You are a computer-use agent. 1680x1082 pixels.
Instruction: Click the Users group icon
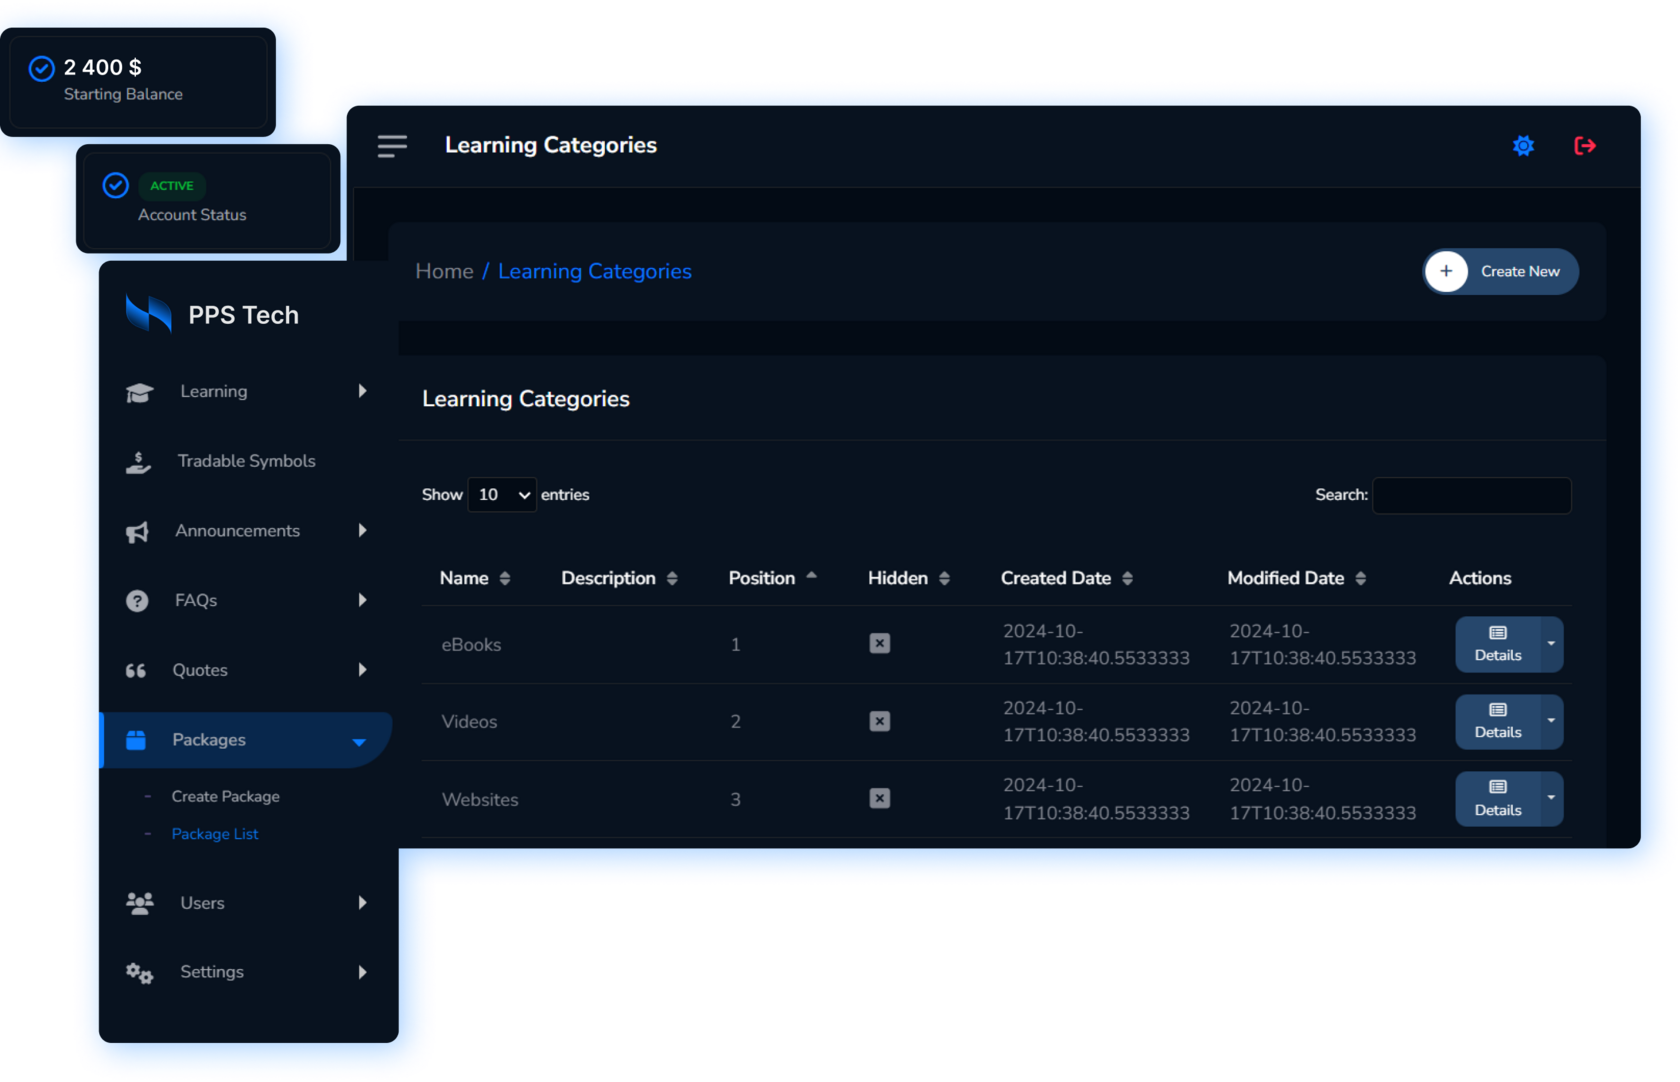pyautogui.click(x=140, y=904)
